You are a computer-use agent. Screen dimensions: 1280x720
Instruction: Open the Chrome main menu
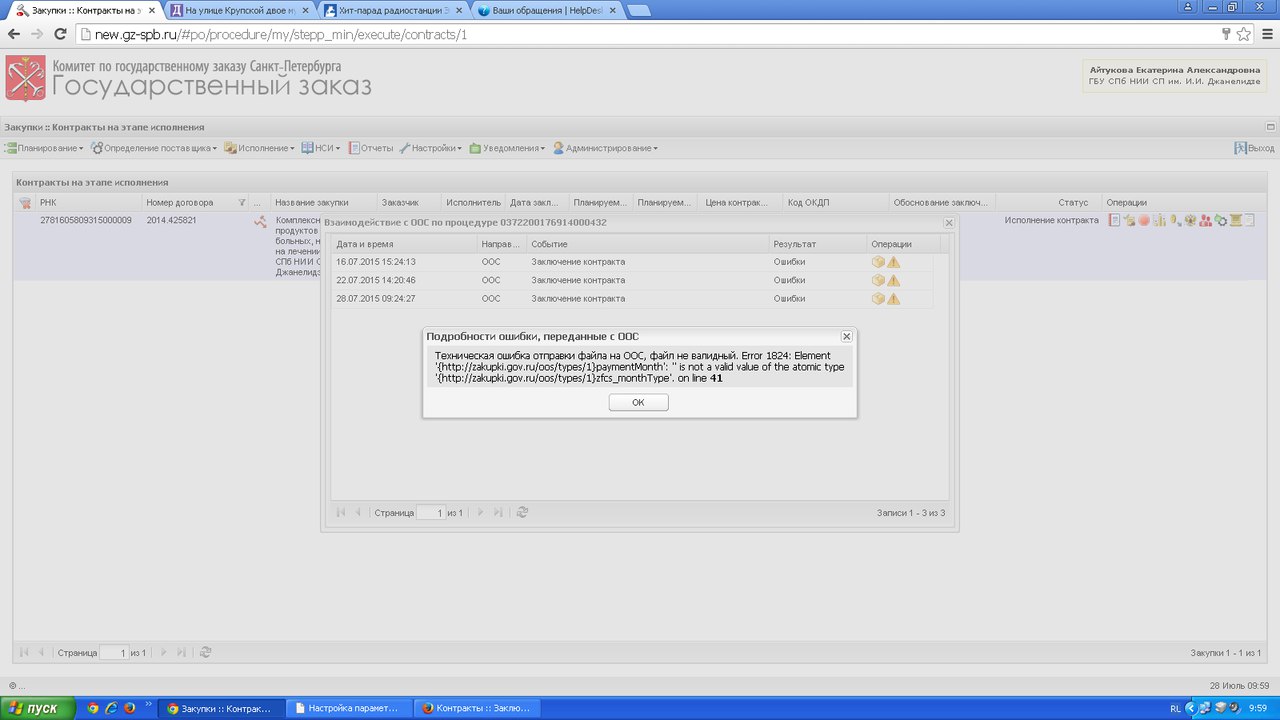coord(1266,34)
